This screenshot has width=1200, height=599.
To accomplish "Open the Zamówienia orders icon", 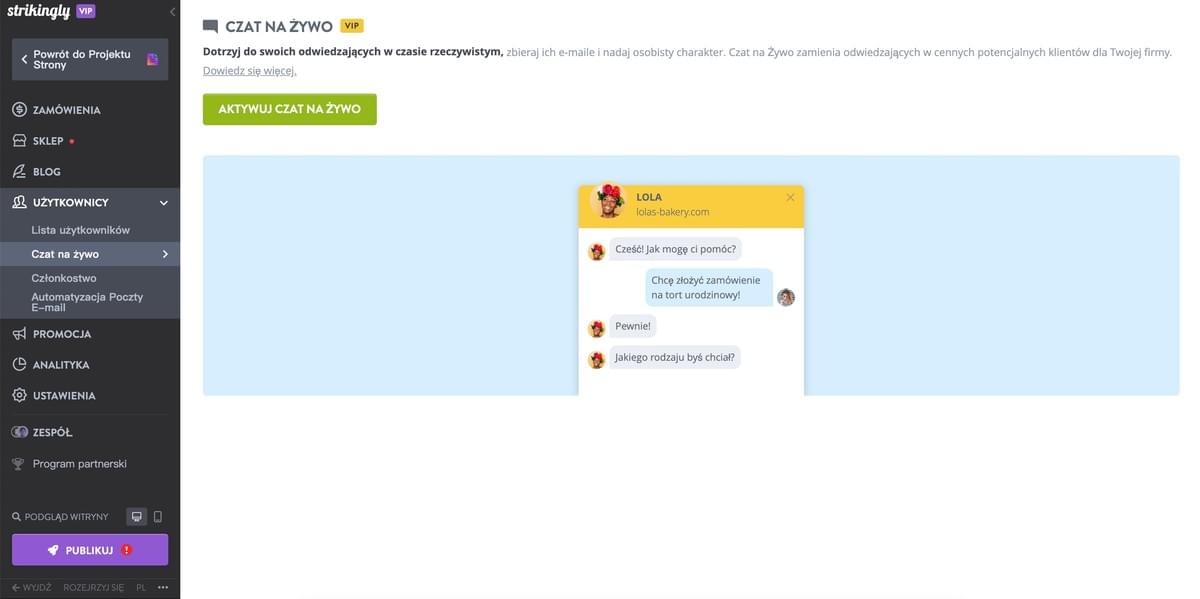I will (x=19, y=110).
